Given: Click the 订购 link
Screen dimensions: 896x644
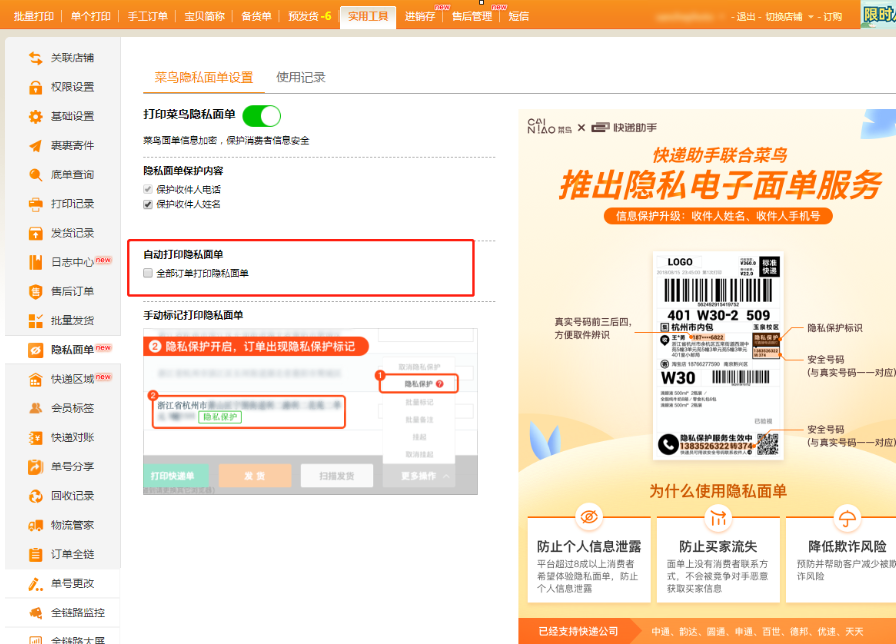Looking at the screenshot, I should coord(833,17).
